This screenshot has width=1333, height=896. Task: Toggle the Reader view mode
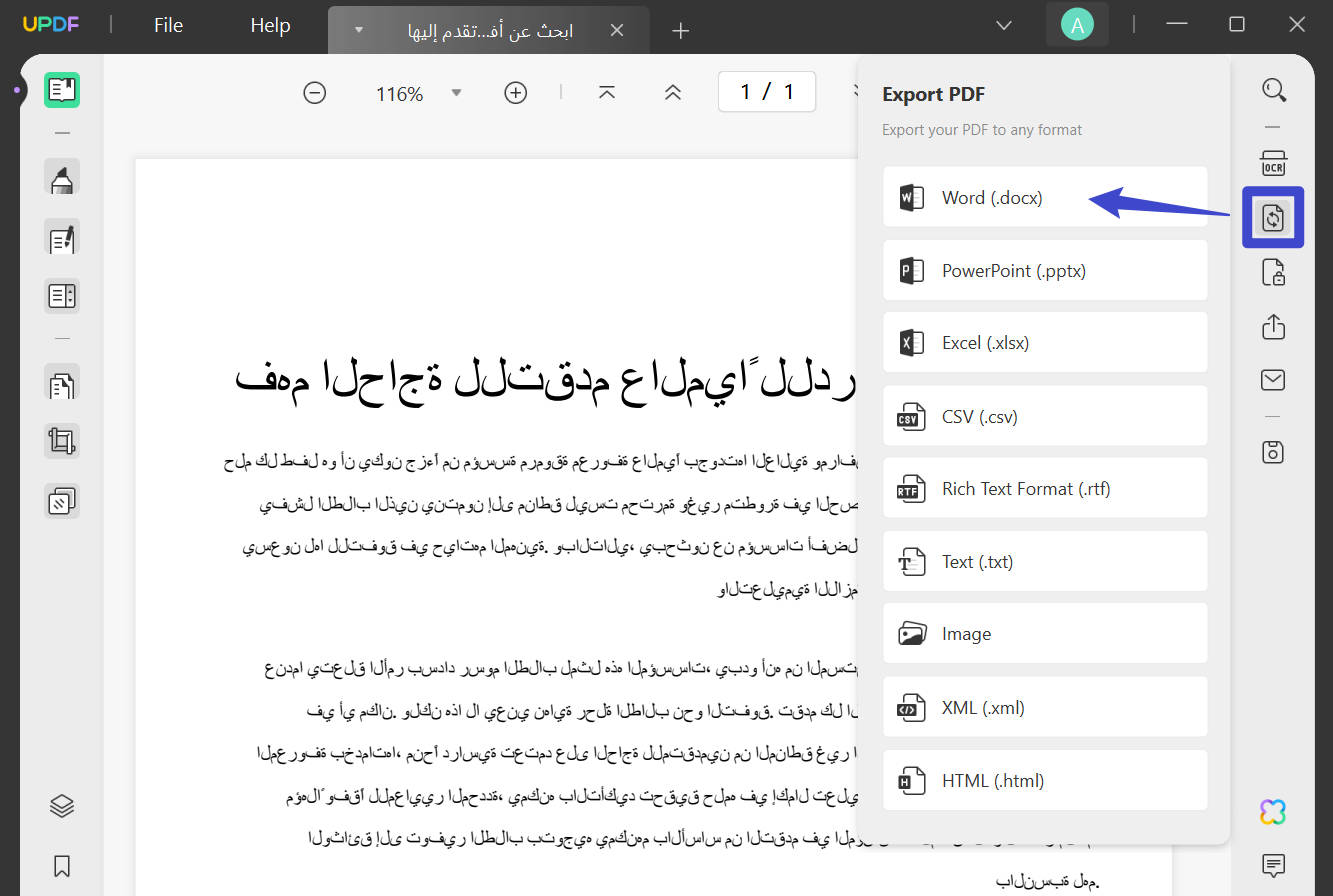coord(62,90)
